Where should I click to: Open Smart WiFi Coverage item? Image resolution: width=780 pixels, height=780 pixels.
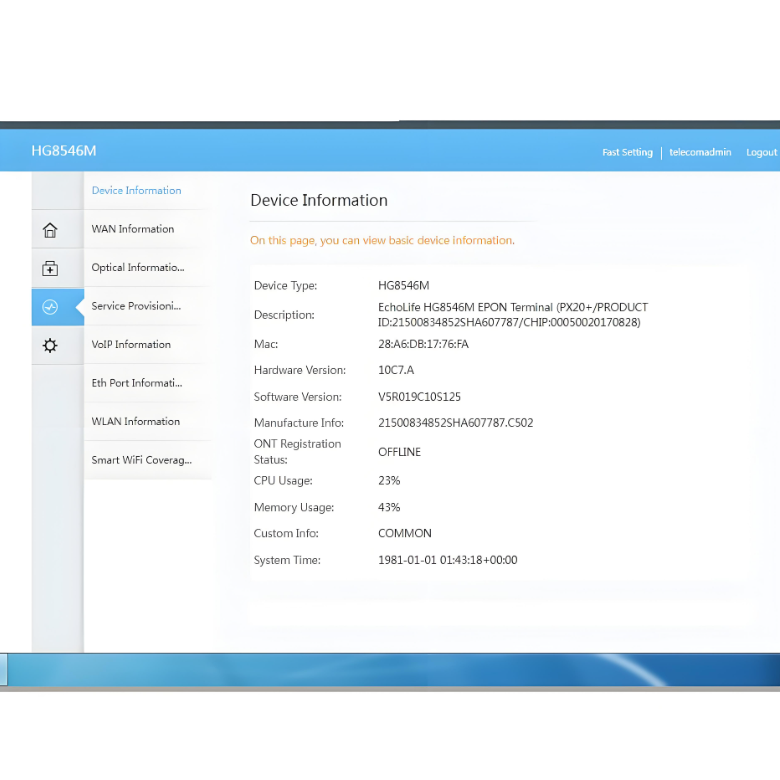click(141, 460)
